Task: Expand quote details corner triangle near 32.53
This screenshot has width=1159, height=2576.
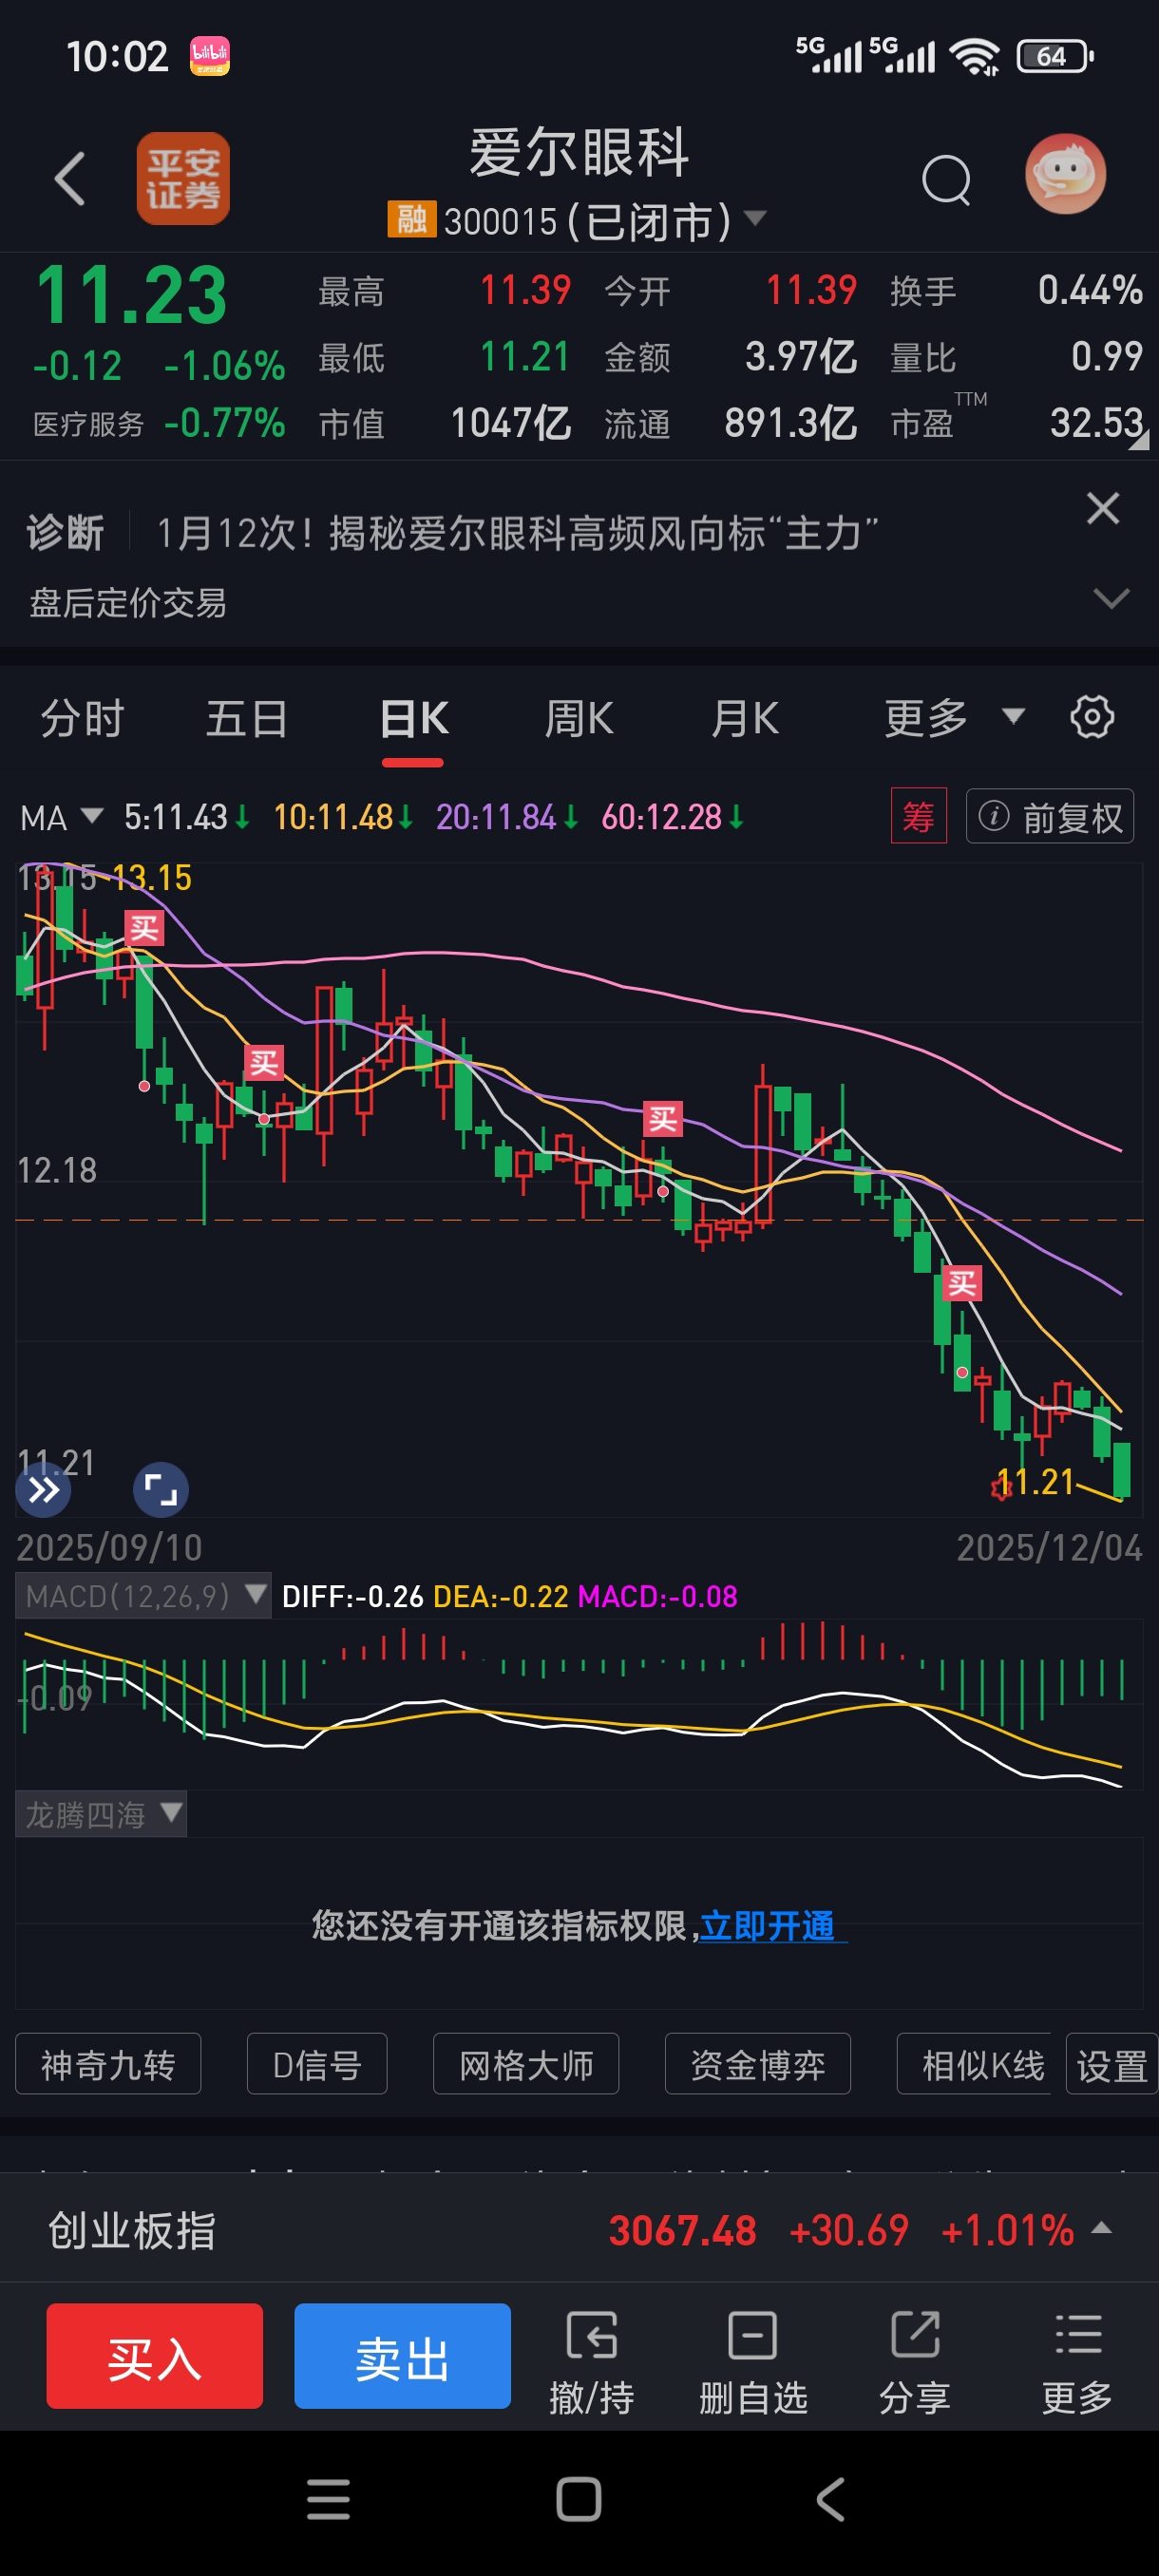Action: click(1138, 438)
